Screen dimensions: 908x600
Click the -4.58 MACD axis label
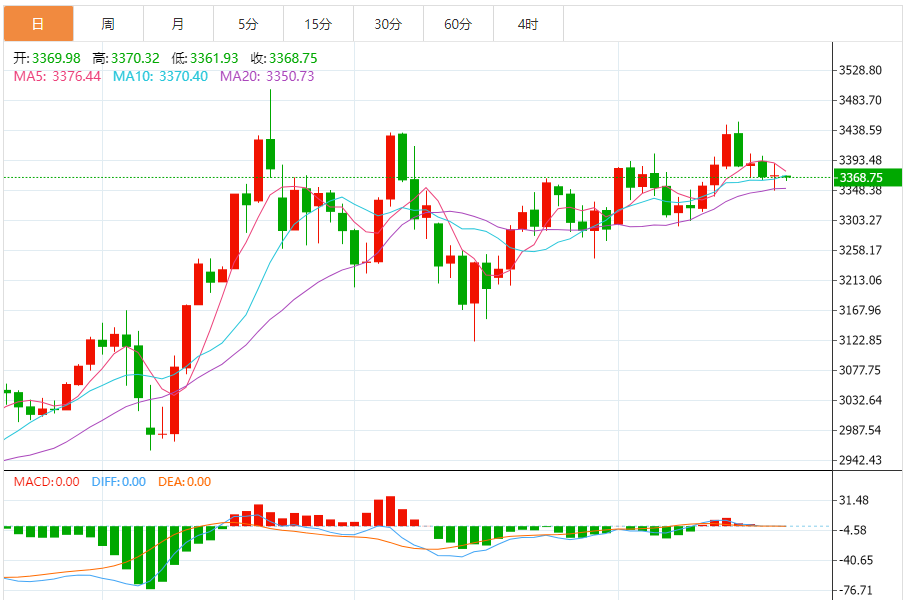852,531
